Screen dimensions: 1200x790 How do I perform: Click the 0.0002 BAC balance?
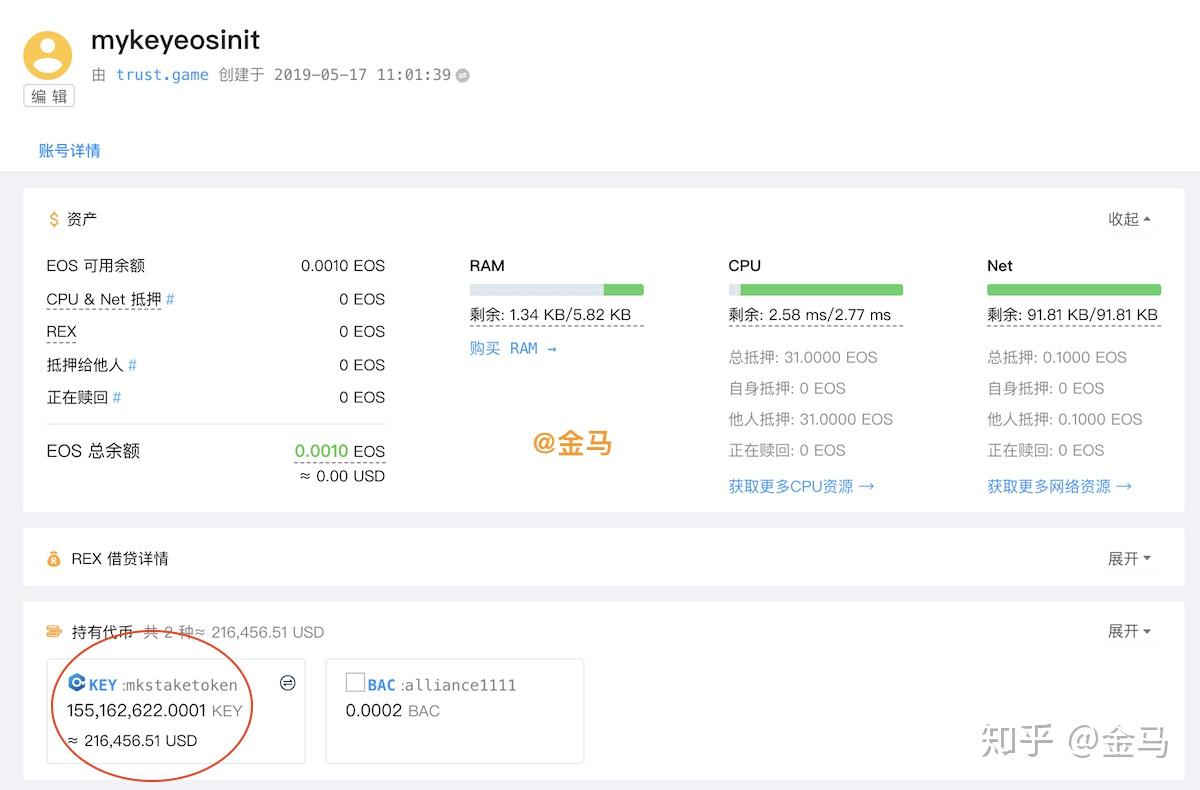click(393, 711)
